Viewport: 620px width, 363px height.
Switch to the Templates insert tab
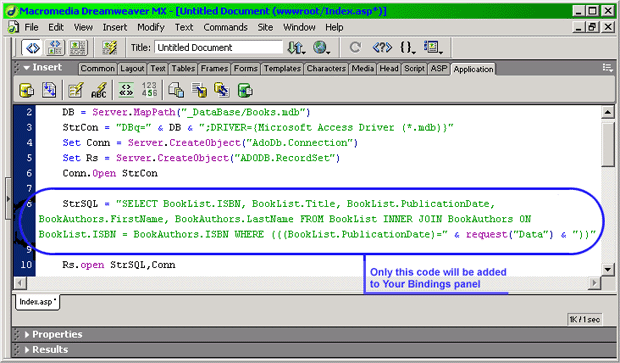[282, 69]
